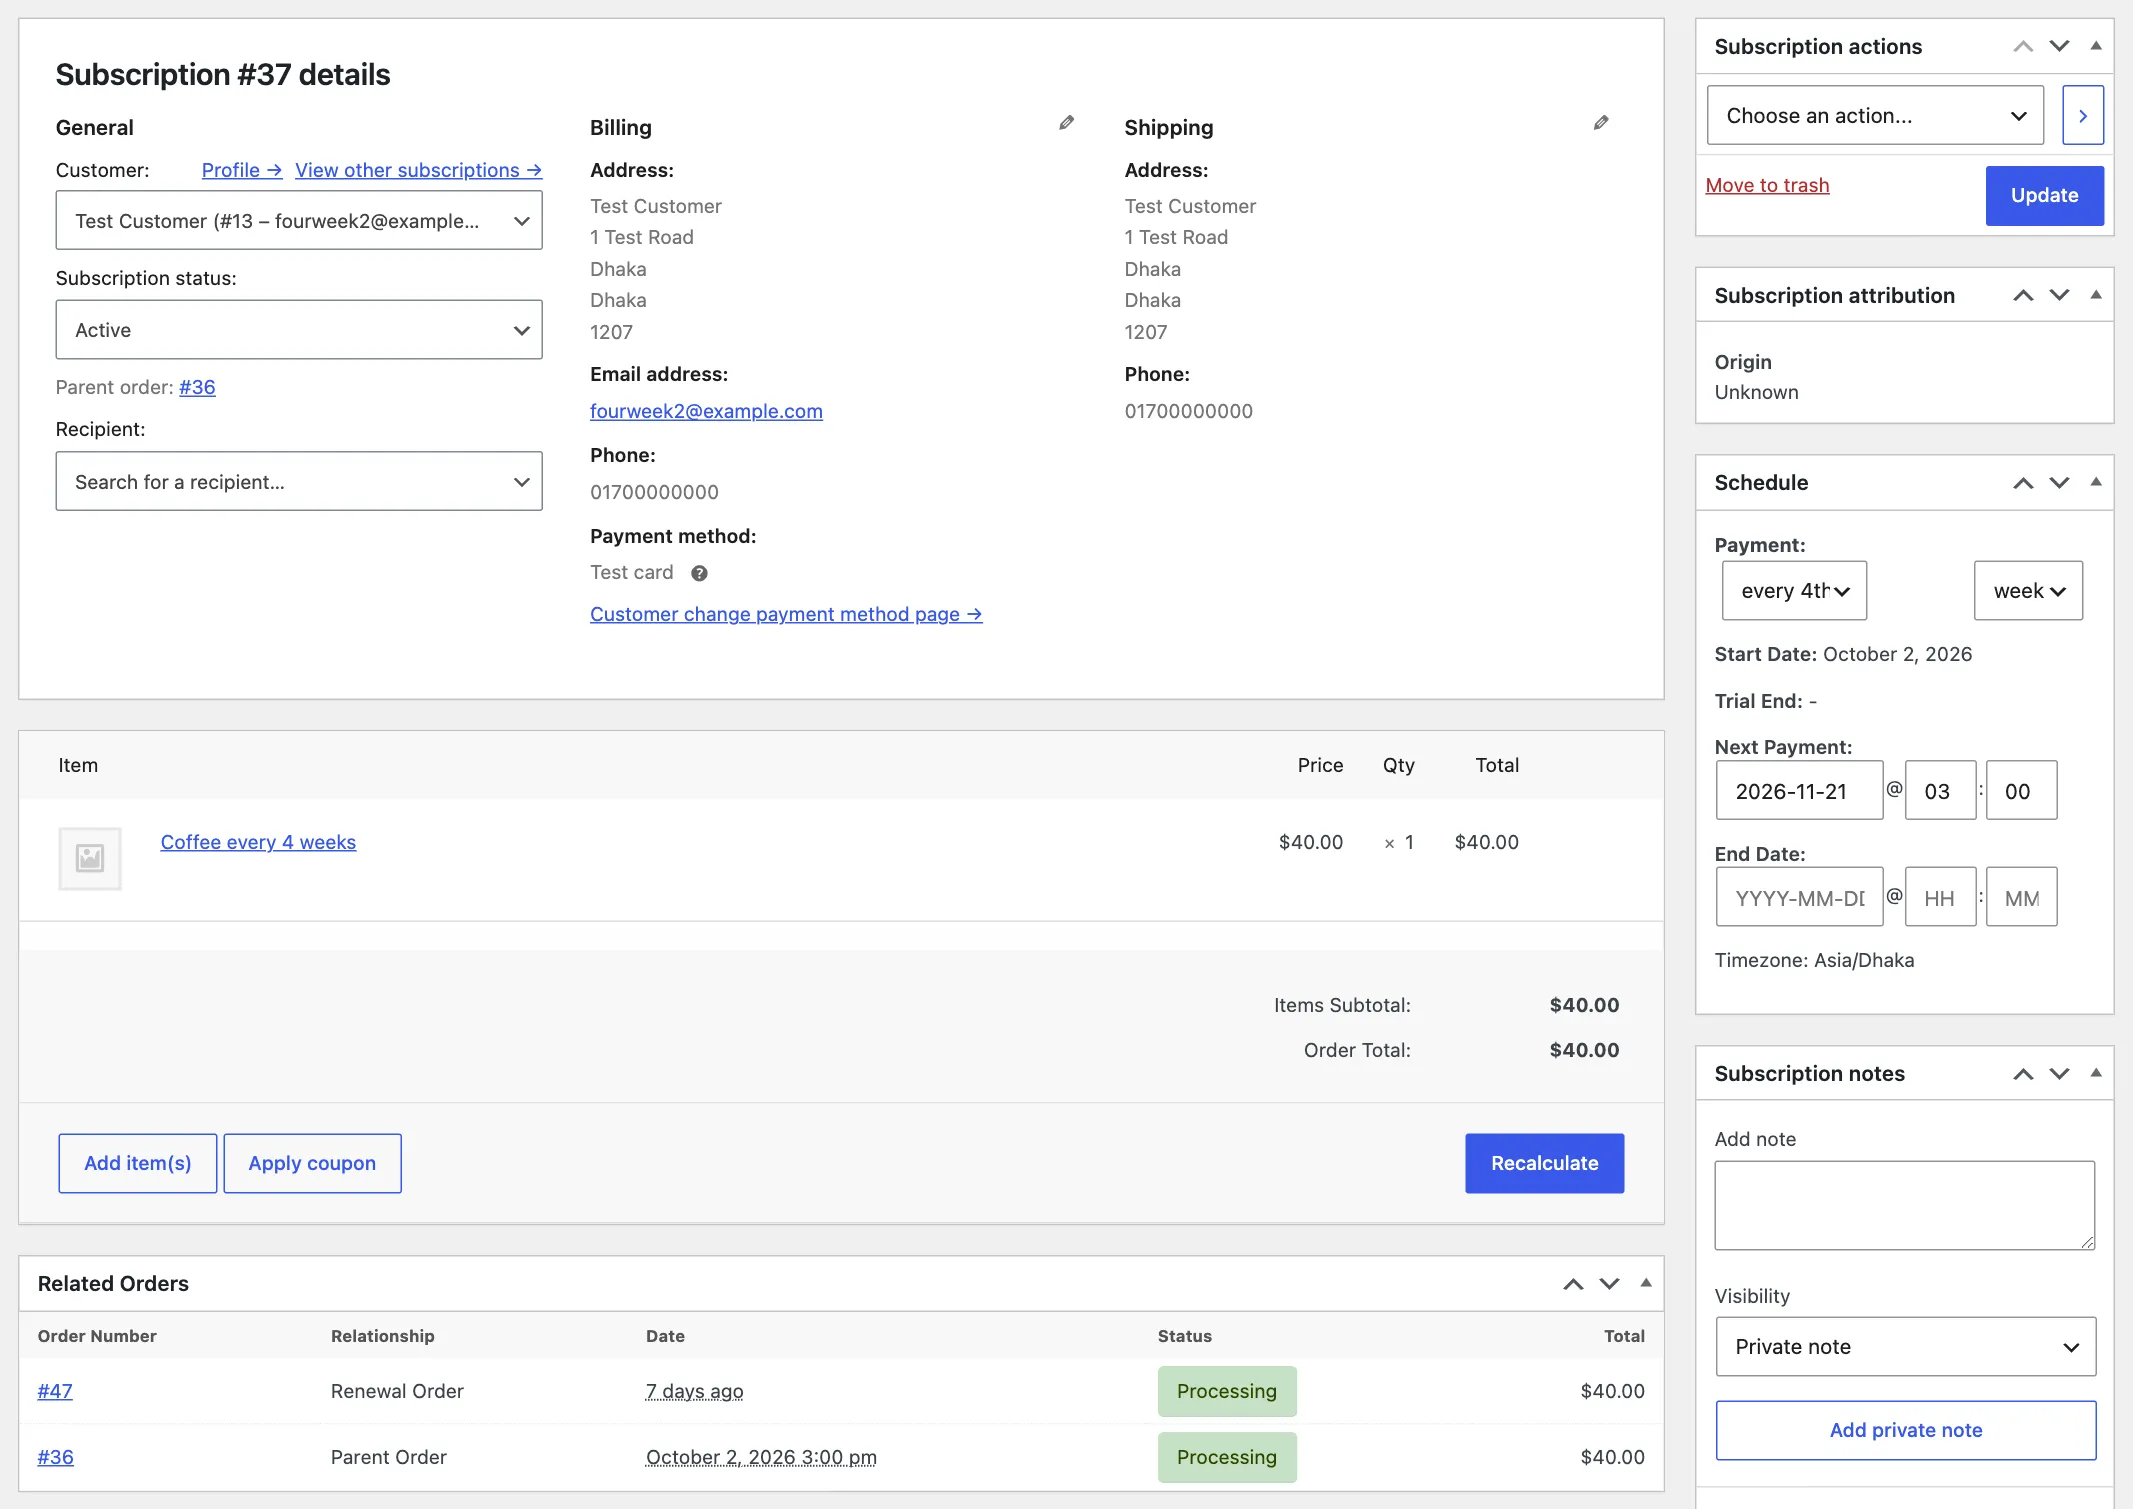Open Coffee every 4 weeks product link
This screenshot has width=2133, height=1509.
(x=258, y=842)
